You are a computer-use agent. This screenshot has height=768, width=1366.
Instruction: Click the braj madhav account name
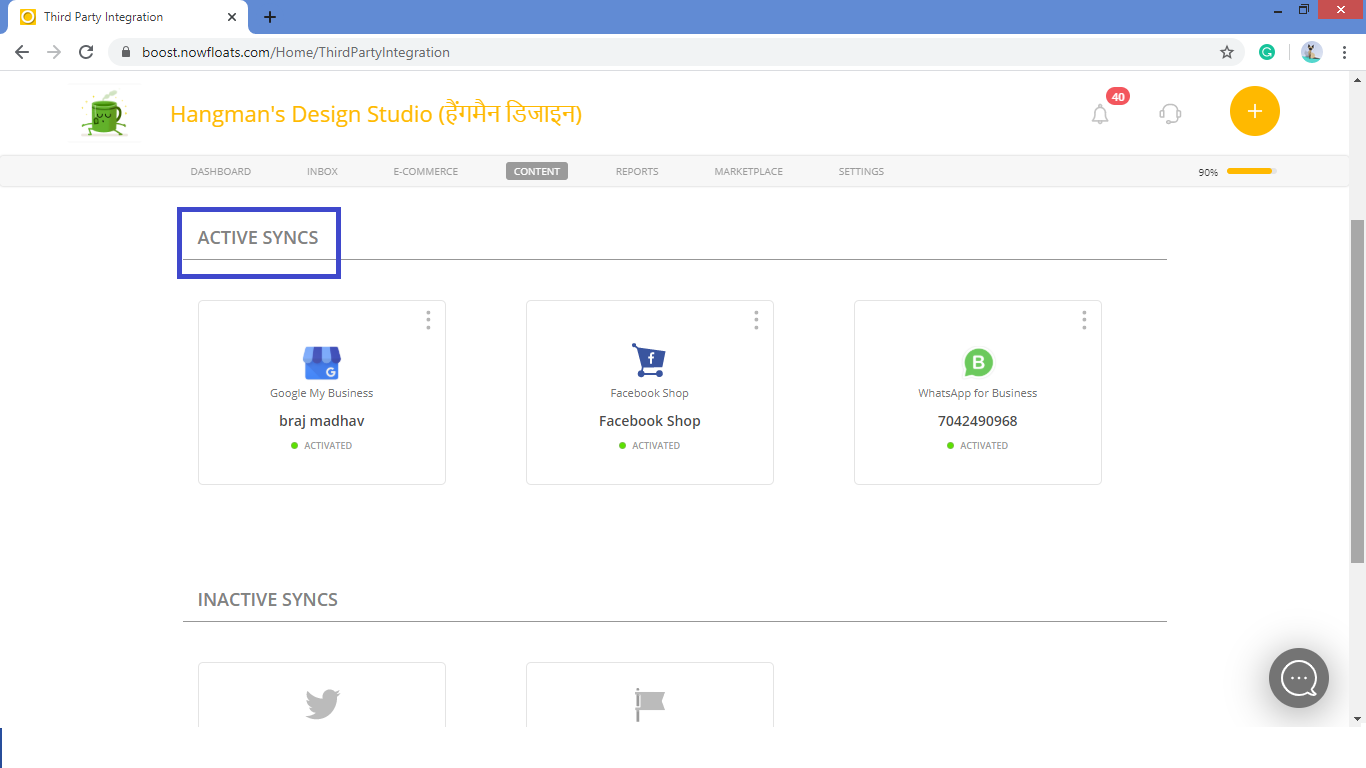point(322,421)
